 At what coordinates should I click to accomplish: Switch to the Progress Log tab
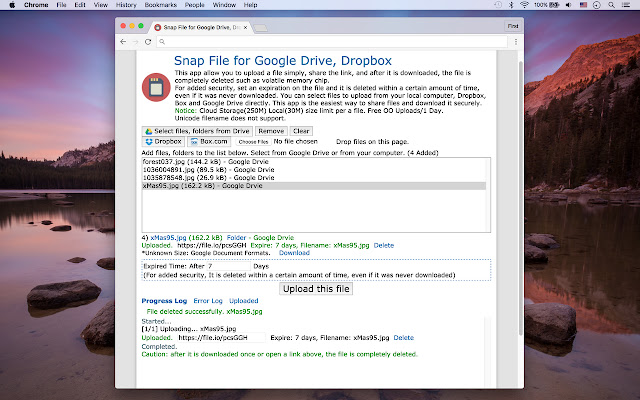click(164, 301)
